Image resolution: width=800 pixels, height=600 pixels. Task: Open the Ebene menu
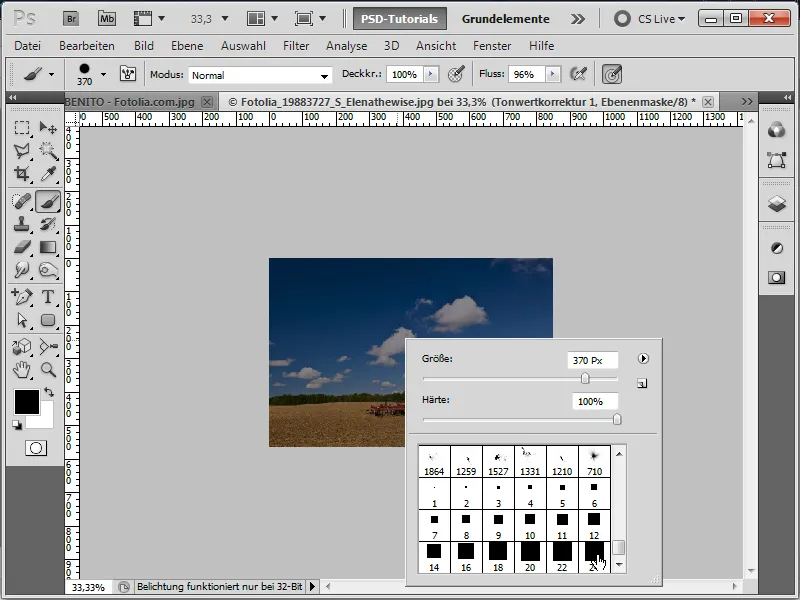[x=187, y=46]
